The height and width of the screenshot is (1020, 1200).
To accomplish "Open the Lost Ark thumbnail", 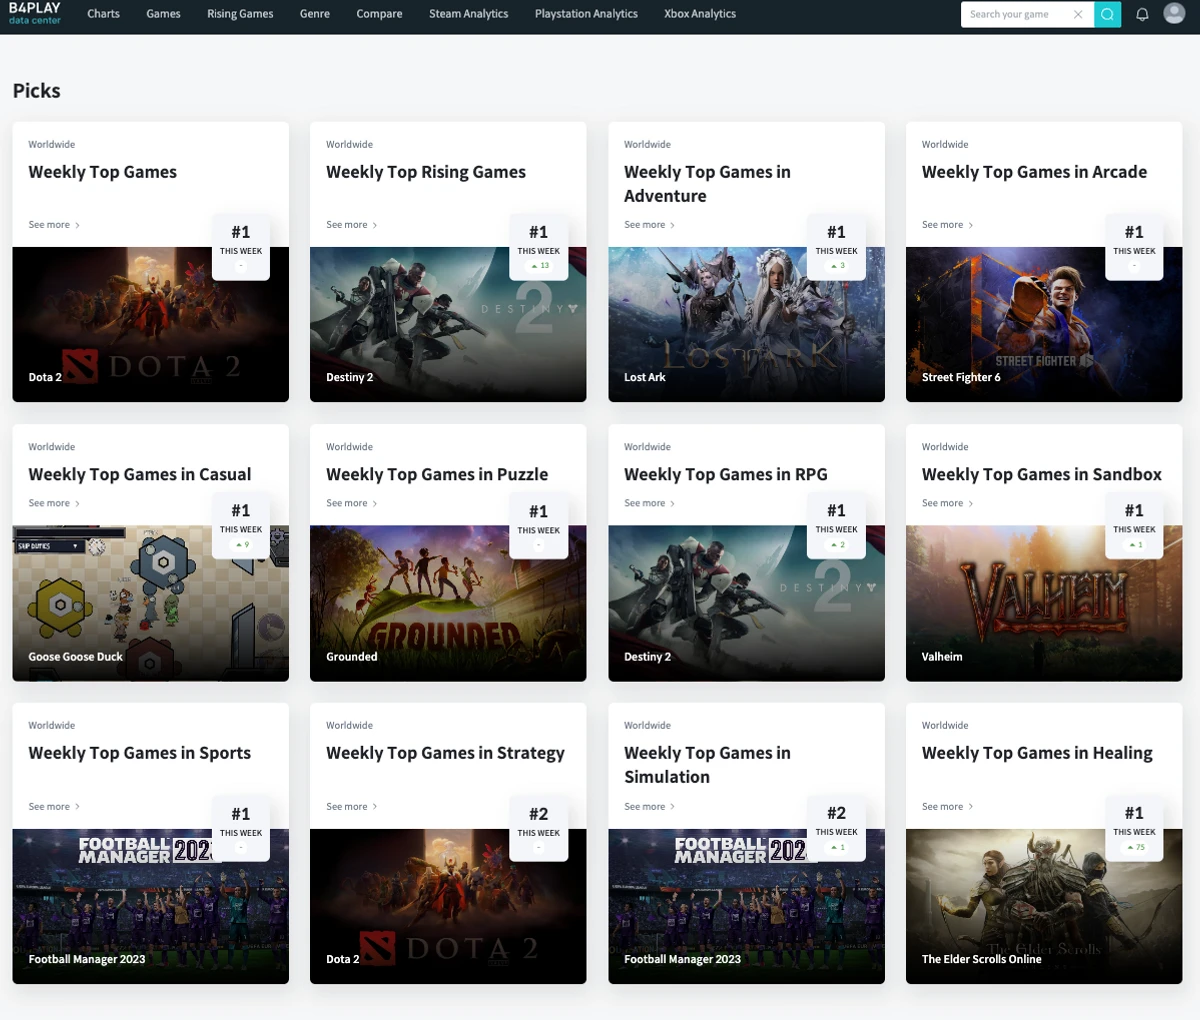I will tap(746, 324).
